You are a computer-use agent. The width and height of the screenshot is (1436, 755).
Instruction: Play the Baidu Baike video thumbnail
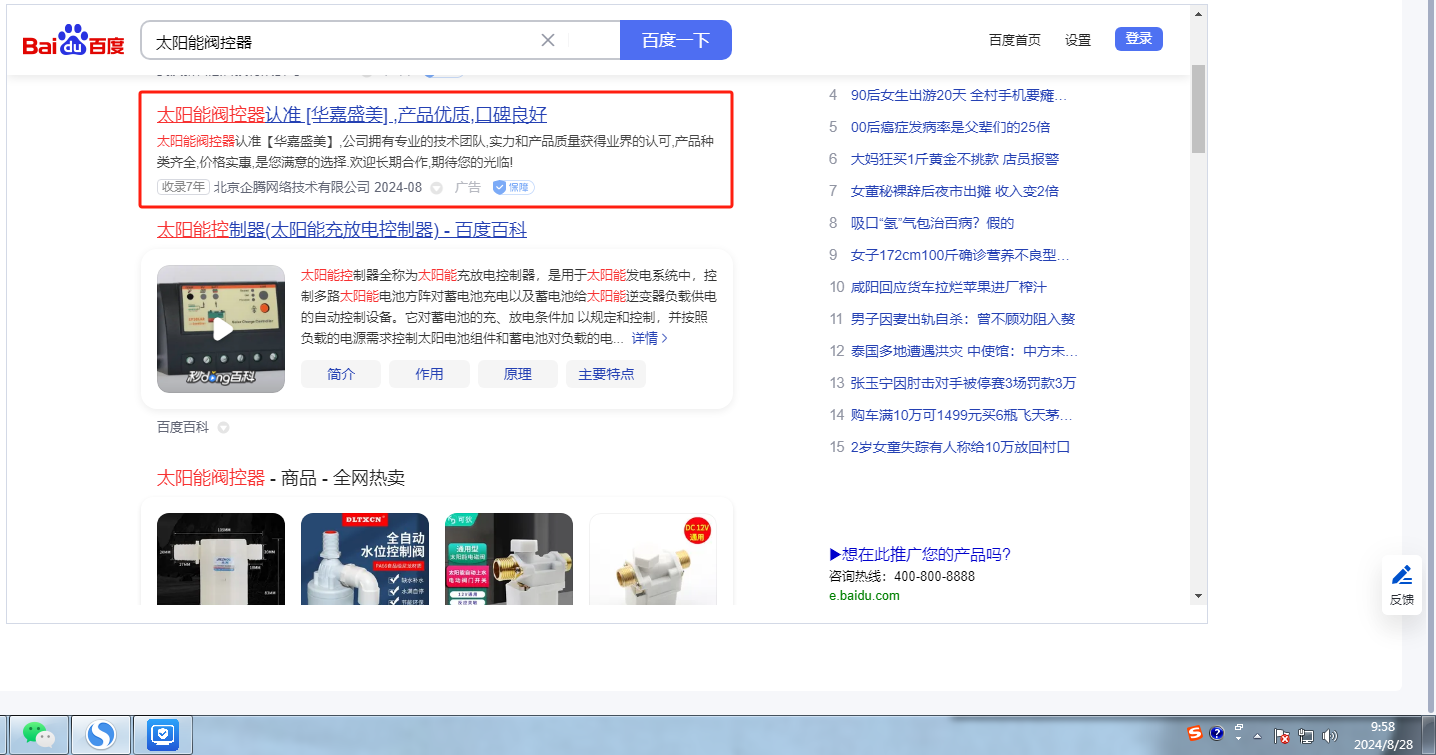pyautogui.click(x=221, y=329)
